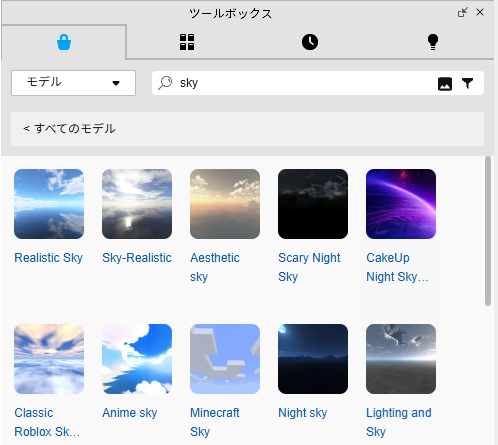
Task: Open the Scary Night Sky title link
Action: click(x=309, y=267)
